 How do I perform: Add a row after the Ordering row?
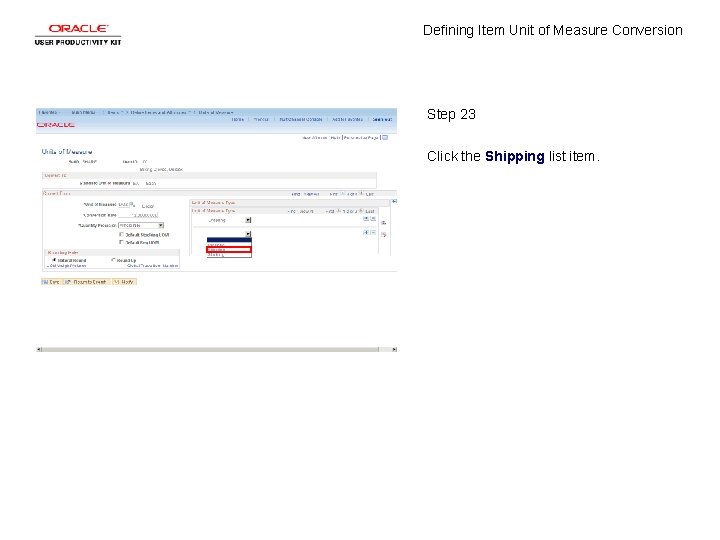[x=366, y=219]
